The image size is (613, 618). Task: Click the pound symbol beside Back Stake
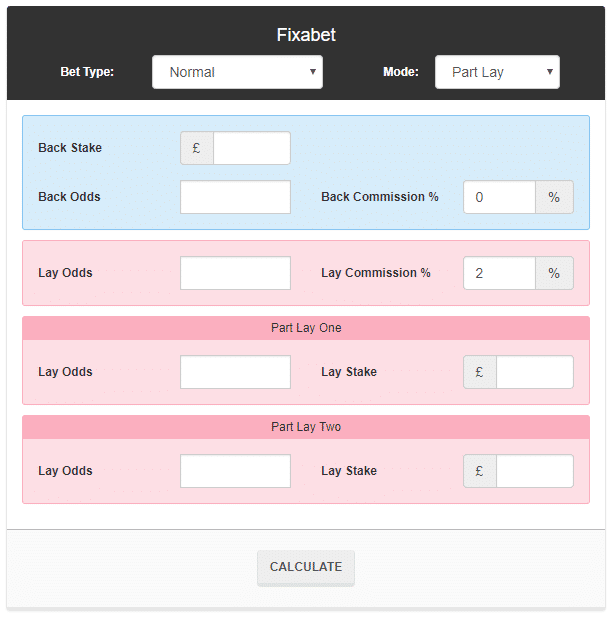[197, 148]
